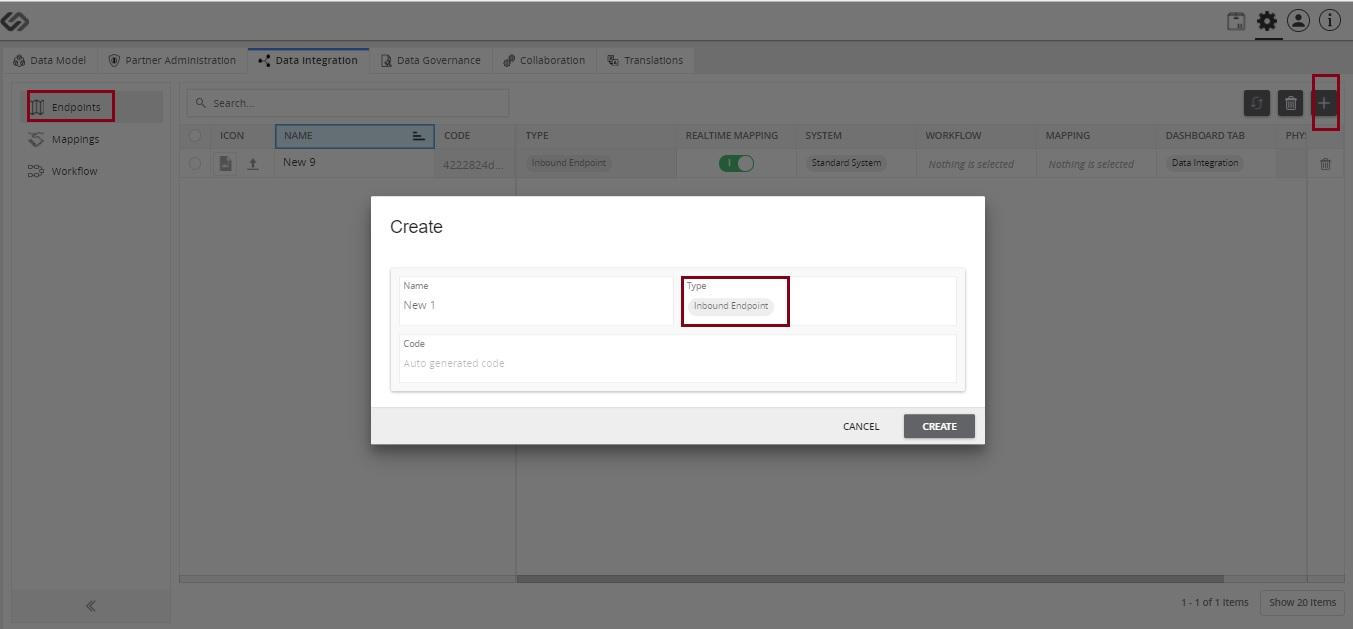Switch to the Data Integration tab
The width and height of the screenshot is (1353, 629).
pyautogui.click(x=308, y=60)
